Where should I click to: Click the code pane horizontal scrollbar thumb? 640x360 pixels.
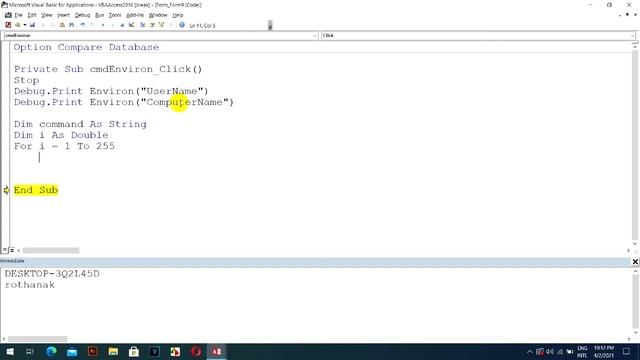pyautogui.click(x=51, y=250)
